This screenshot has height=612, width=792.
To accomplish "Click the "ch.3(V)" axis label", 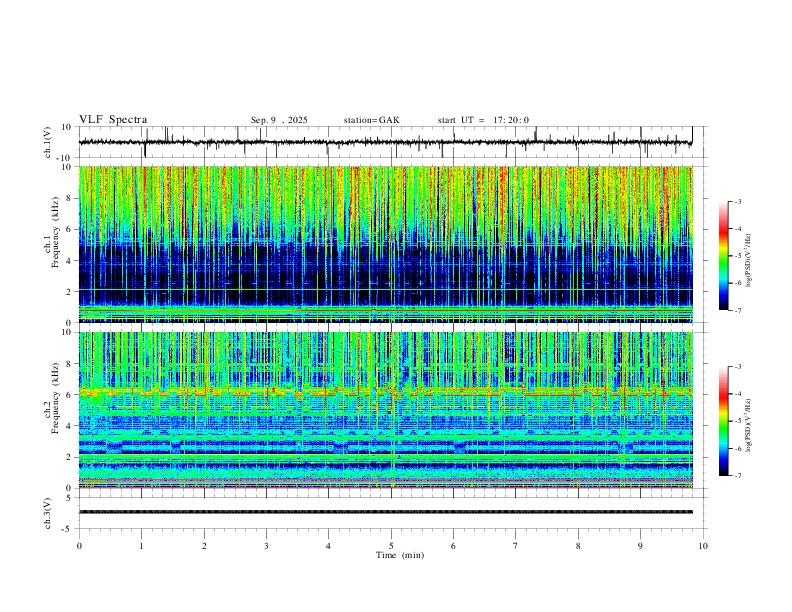I will tap(48, 513).
